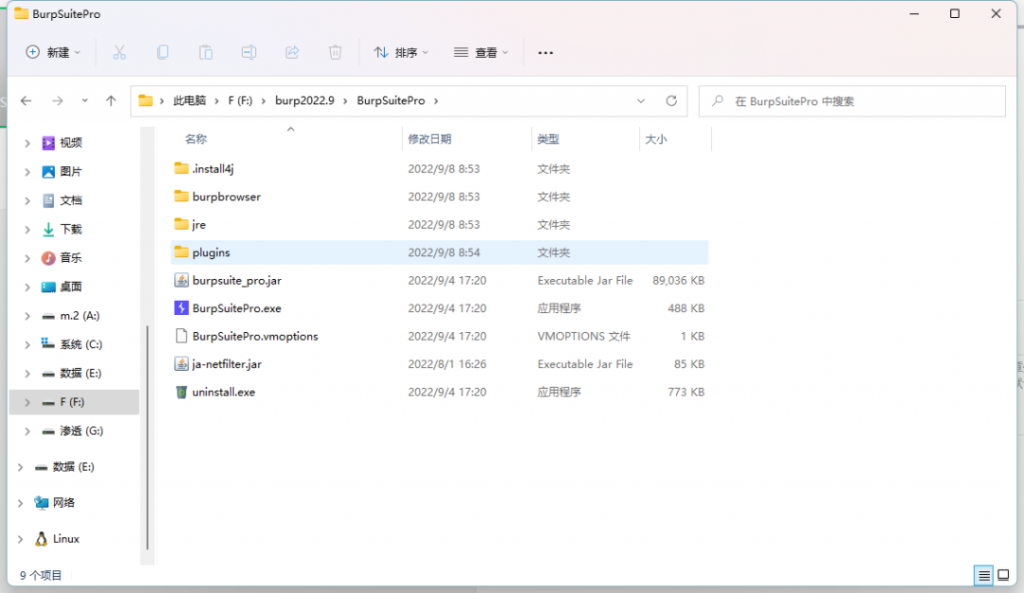Delete the plugins folder with trash icon
Viewport: 1024px width, 593px height.
click(x=335, y=52)
